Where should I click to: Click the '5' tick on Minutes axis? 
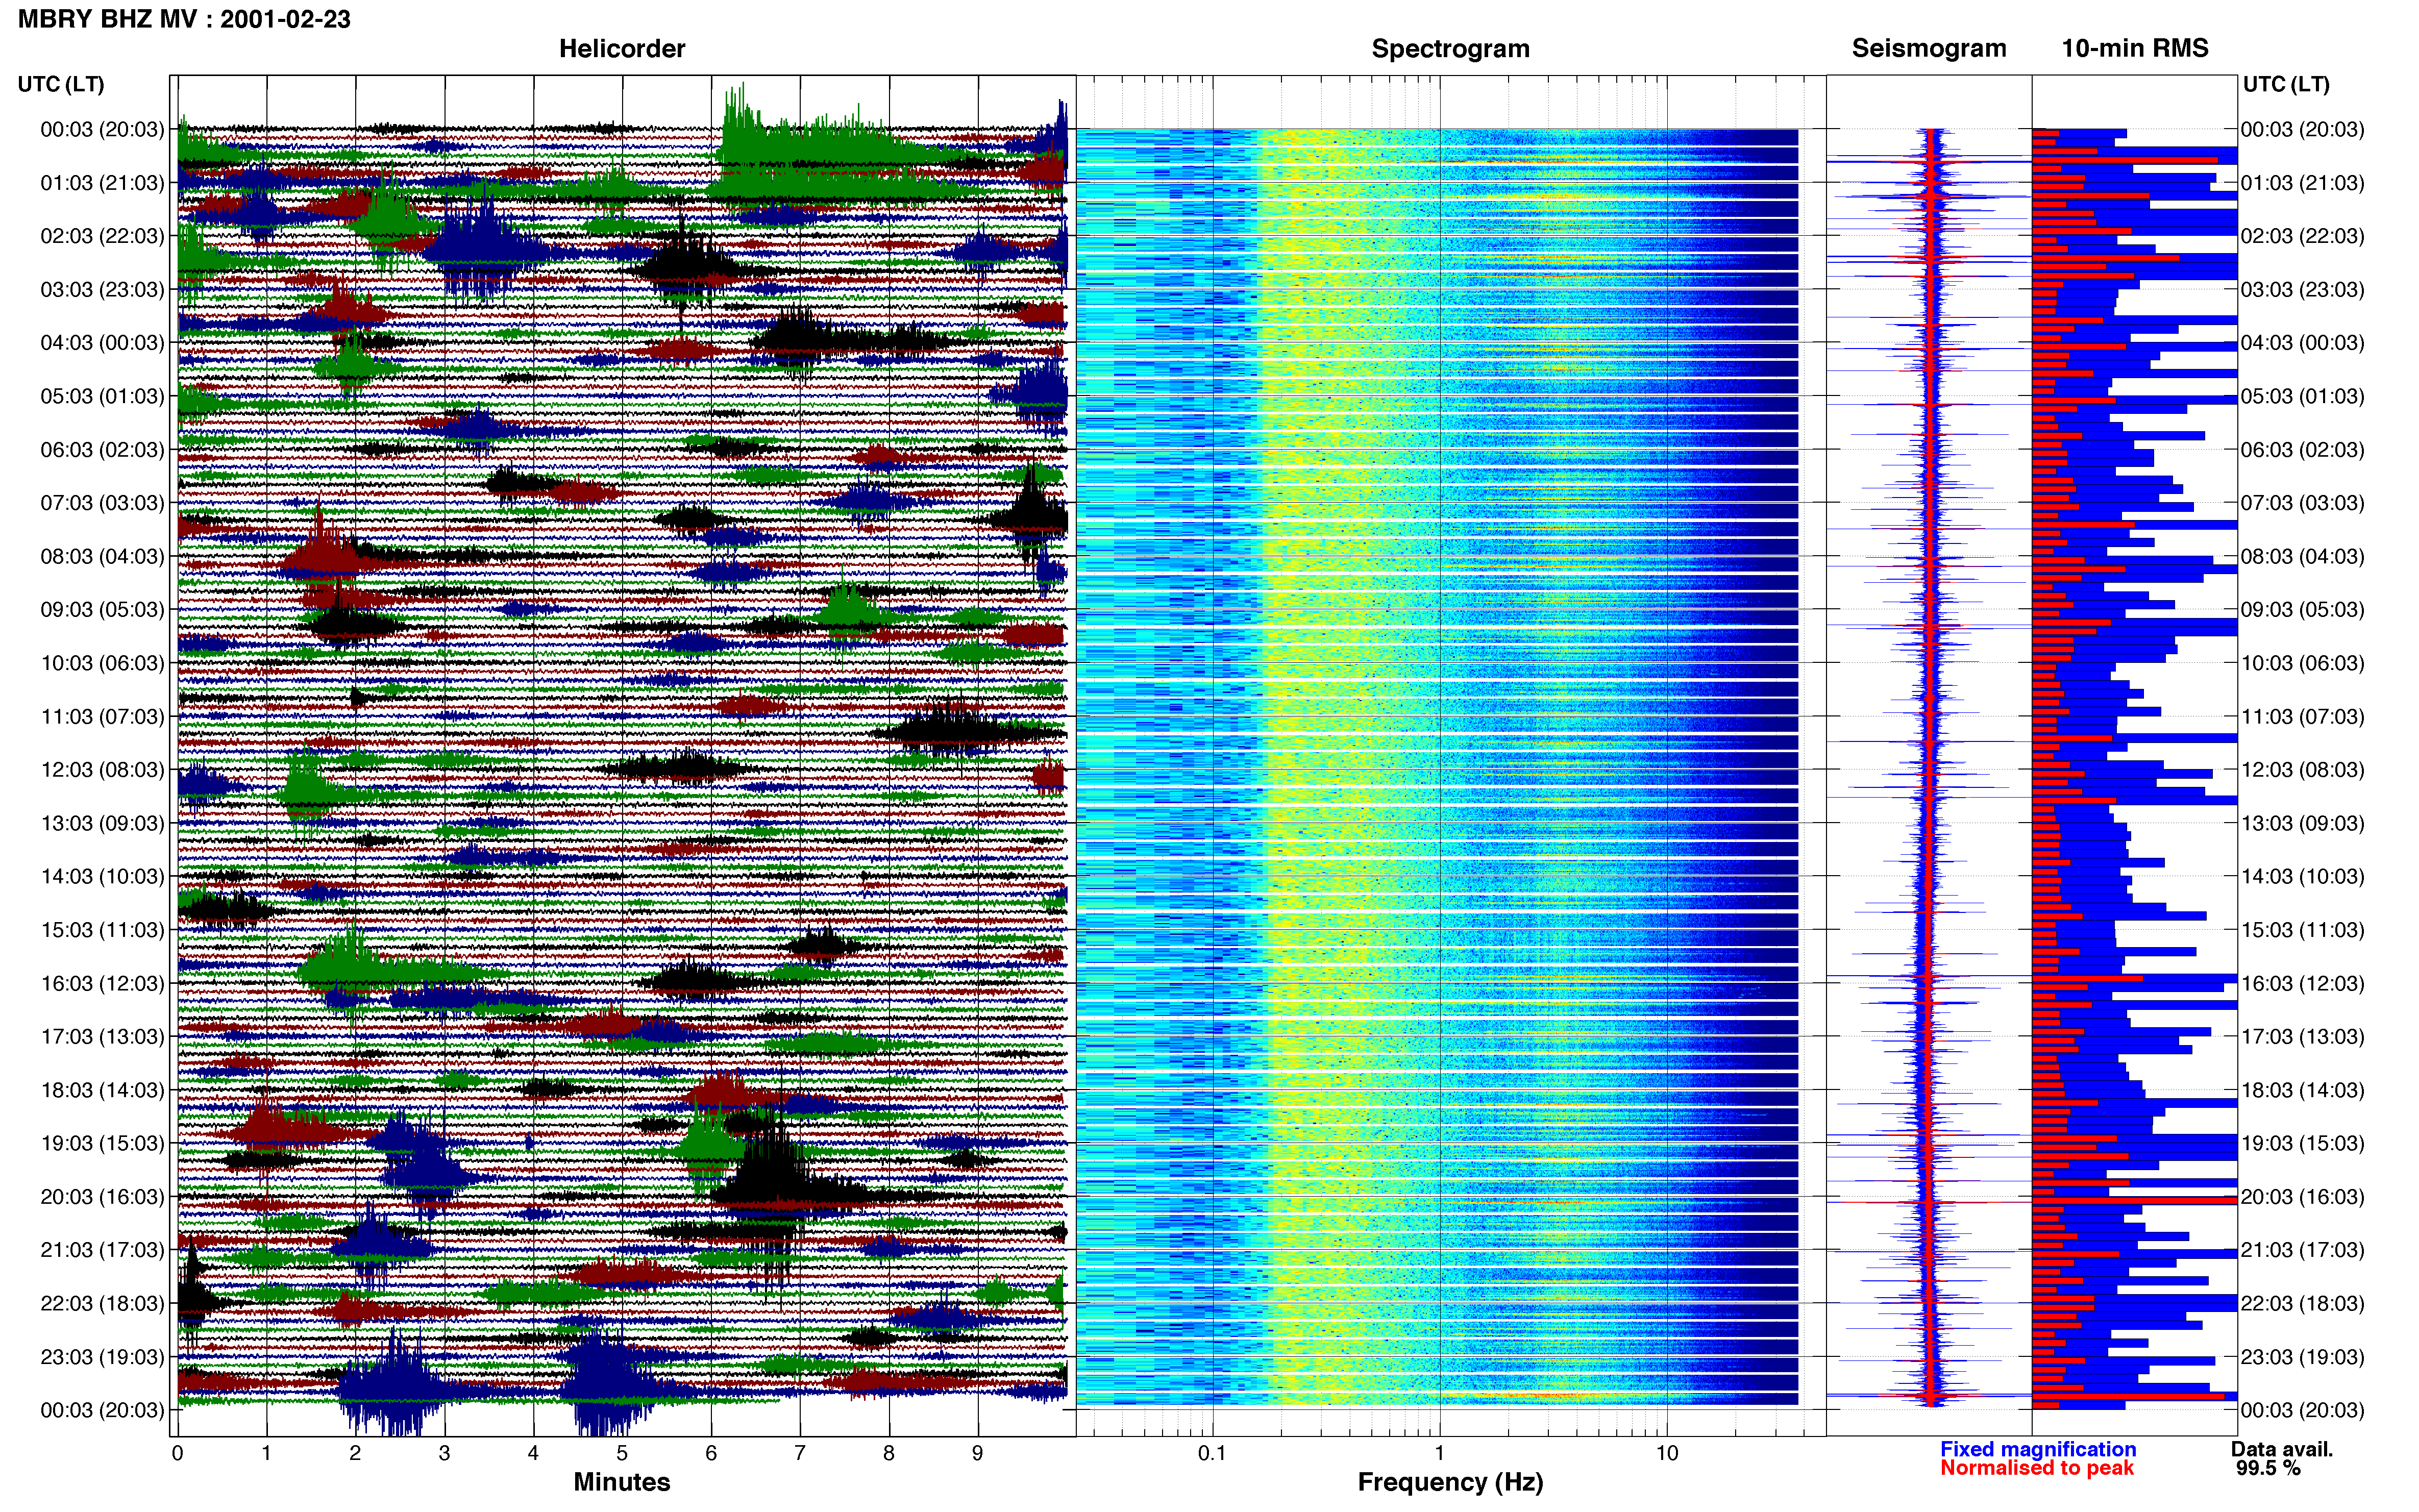tap(622, 1454)
